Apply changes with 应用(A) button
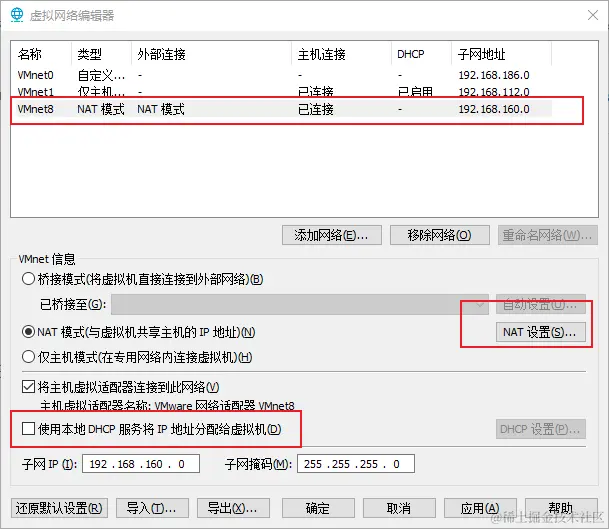Screen dimensions: 609x529 click(x=480, y=508)
